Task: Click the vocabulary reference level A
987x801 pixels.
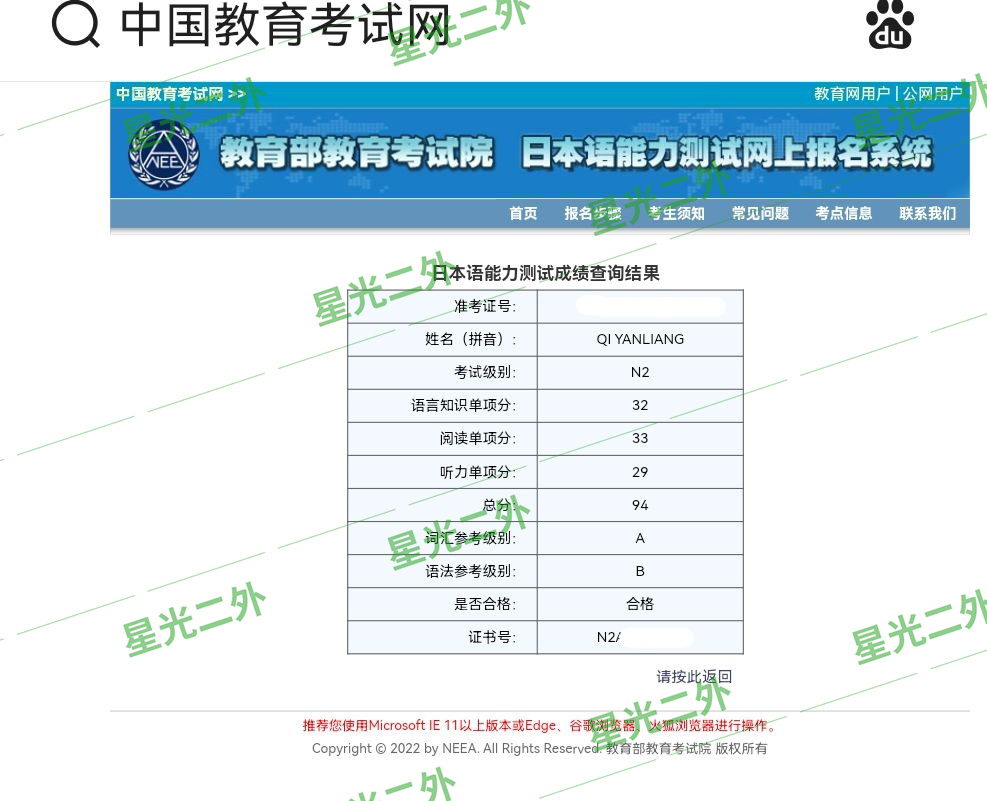Action: (640, 538)
